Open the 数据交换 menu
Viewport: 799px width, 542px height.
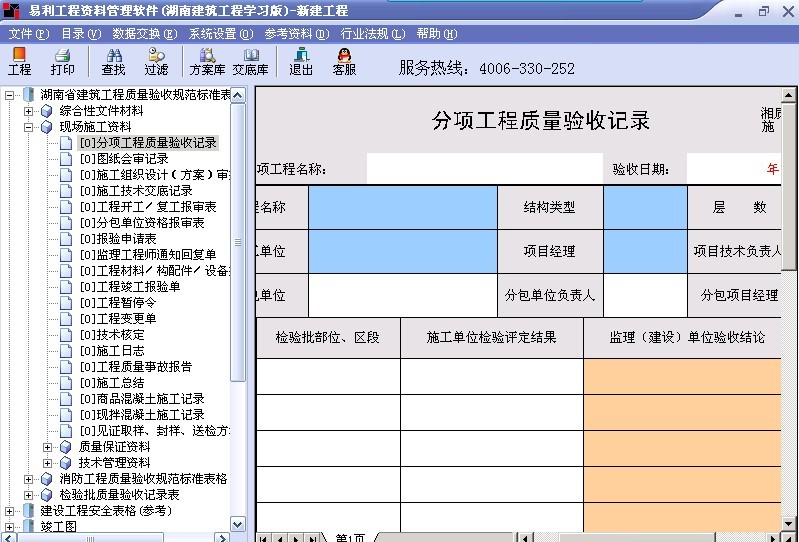[144, 34]
